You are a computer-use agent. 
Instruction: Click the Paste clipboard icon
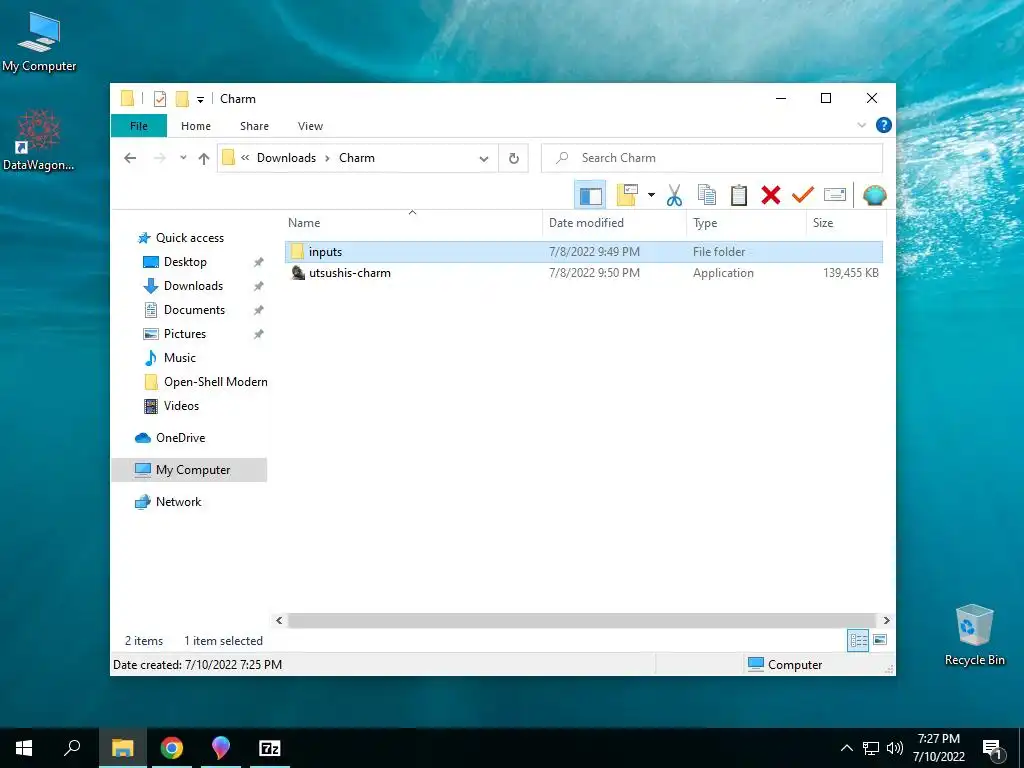(x=739, y=195)
